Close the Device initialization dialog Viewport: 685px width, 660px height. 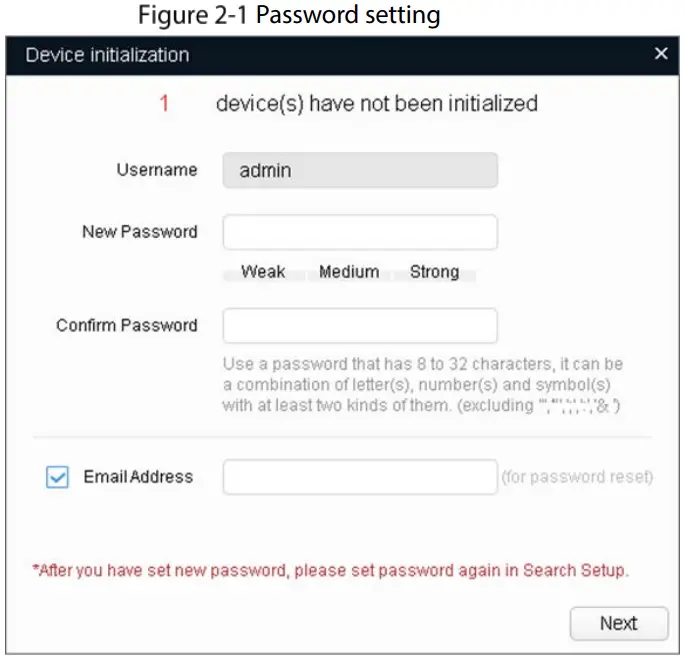click(x=661, y=54)
